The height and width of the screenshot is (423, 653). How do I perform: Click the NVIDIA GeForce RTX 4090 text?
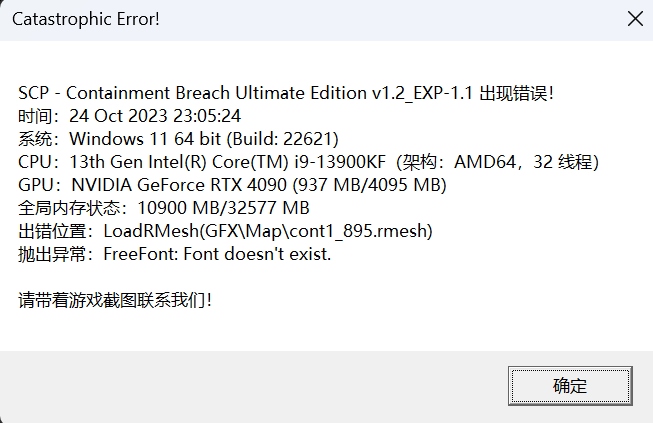pyautogui.click(x=179, y=185)
